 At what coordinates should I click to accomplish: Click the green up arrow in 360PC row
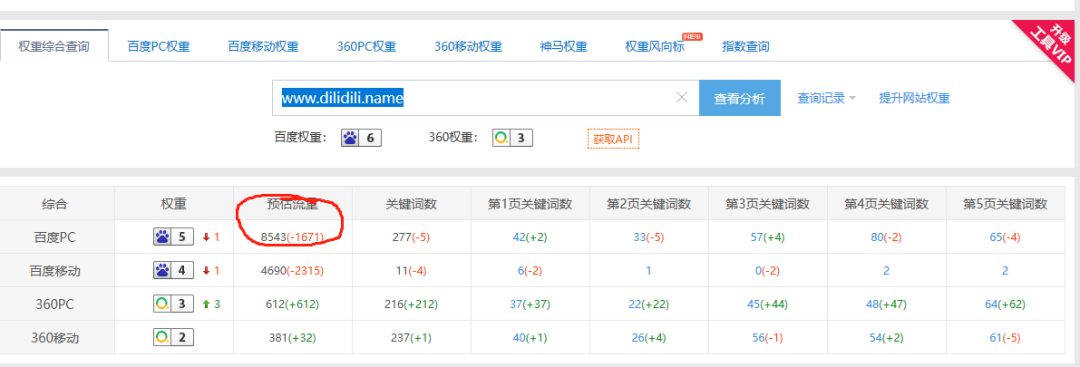point(206,304)
